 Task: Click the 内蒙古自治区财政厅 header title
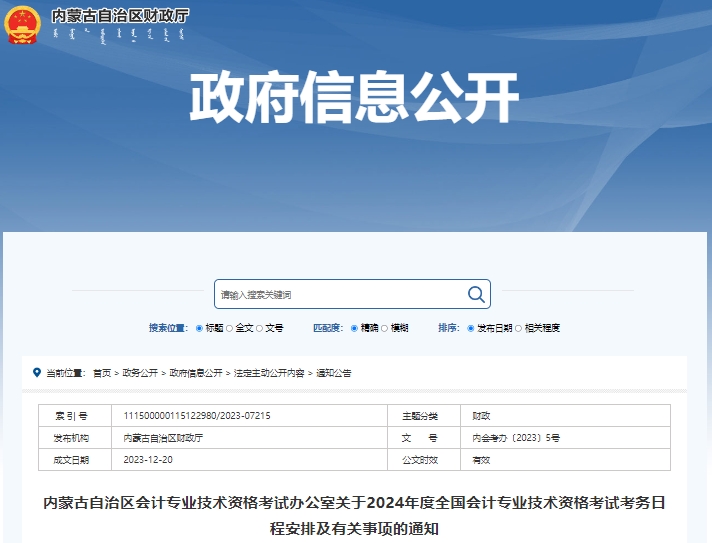[x=120, y=16]
